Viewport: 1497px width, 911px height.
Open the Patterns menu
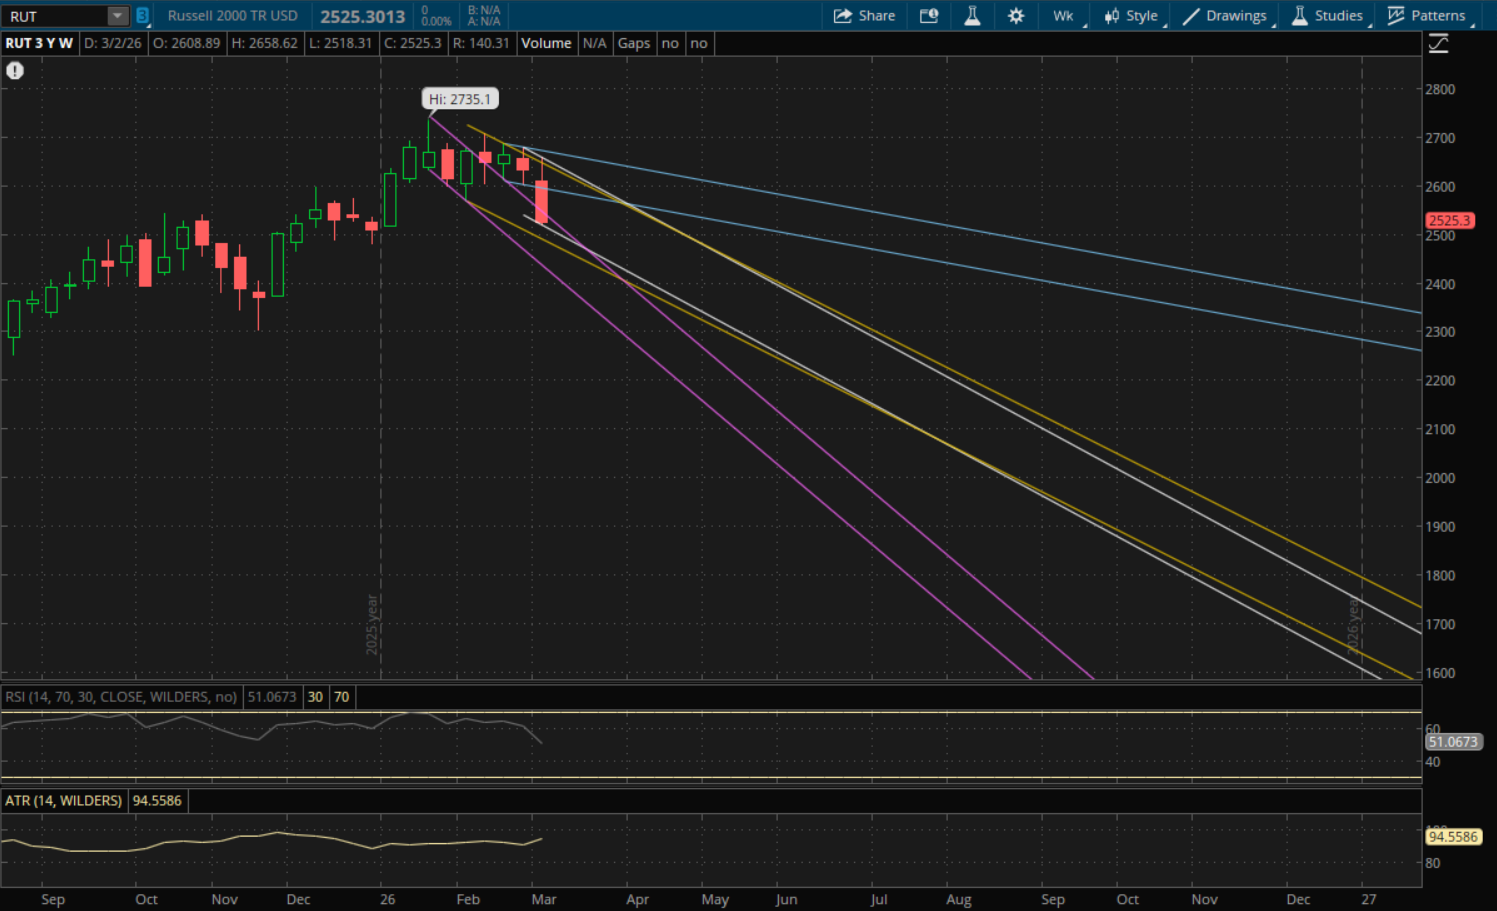click(x=1427, y=16)
